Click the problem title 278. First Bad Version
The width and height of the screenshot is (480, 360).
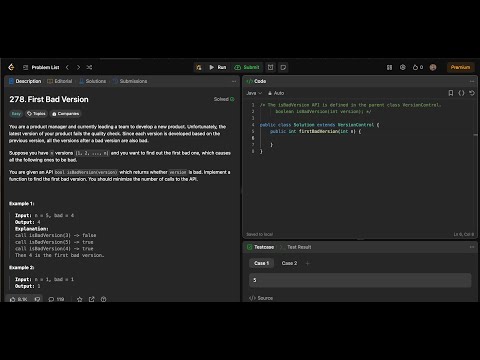click(49, 99)
